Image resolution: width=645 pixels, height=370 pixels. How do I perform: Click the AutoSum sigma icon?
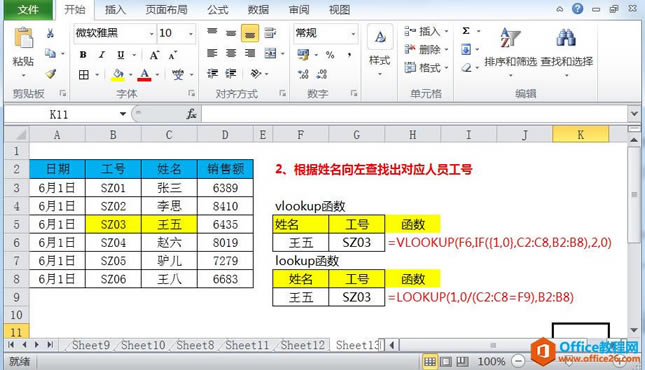(x=466, y=31)
